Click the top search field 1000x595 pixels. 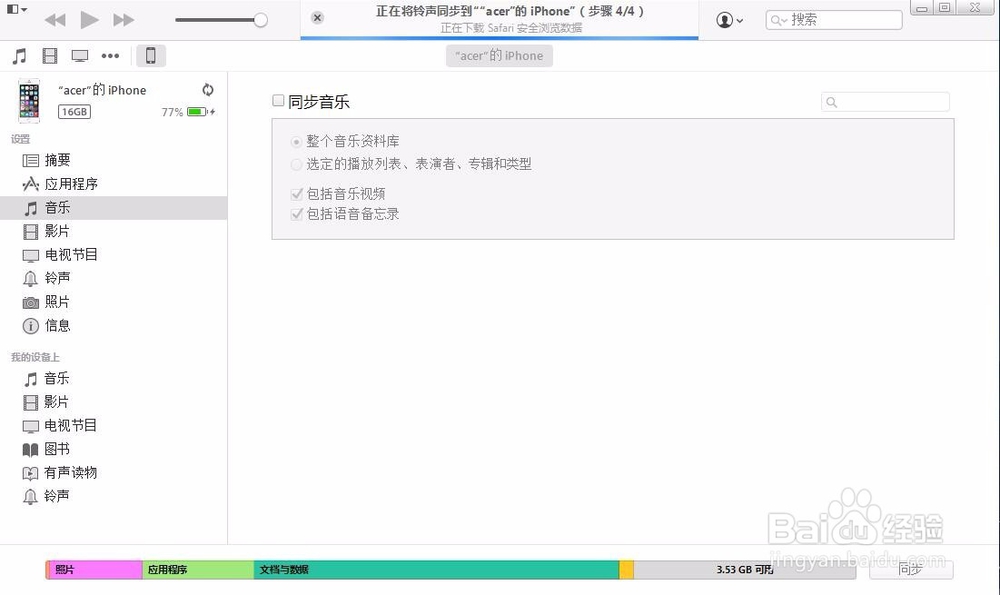tap(834, 20)
